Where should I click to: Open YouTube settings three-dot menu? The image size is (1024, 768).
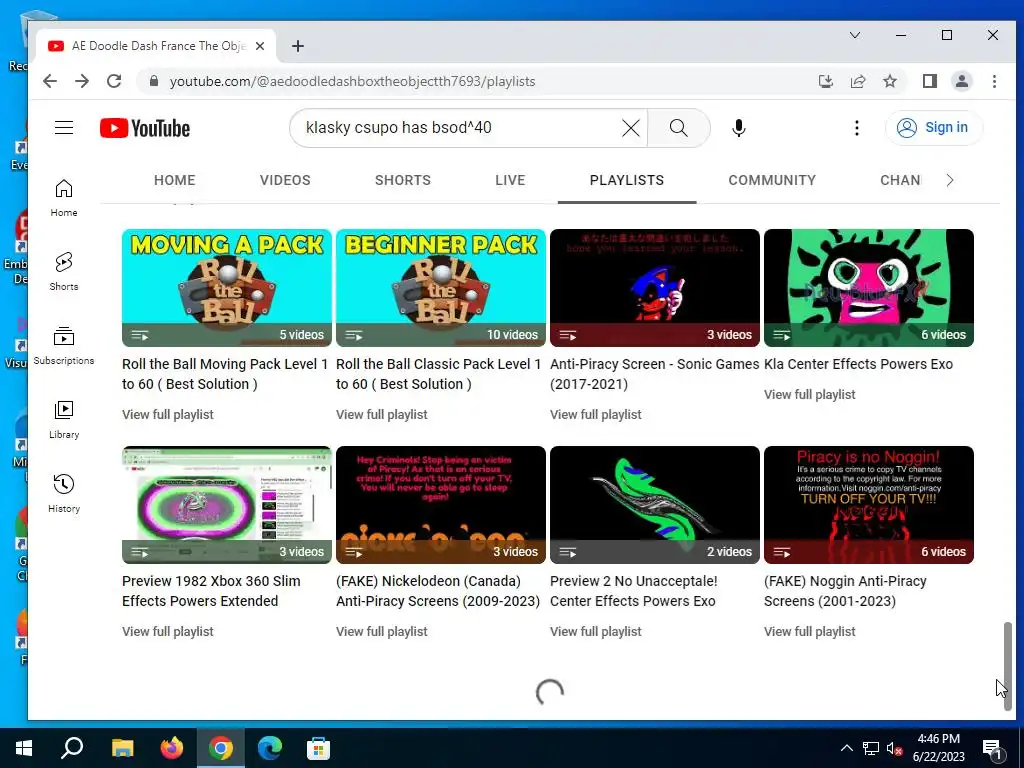857,128
